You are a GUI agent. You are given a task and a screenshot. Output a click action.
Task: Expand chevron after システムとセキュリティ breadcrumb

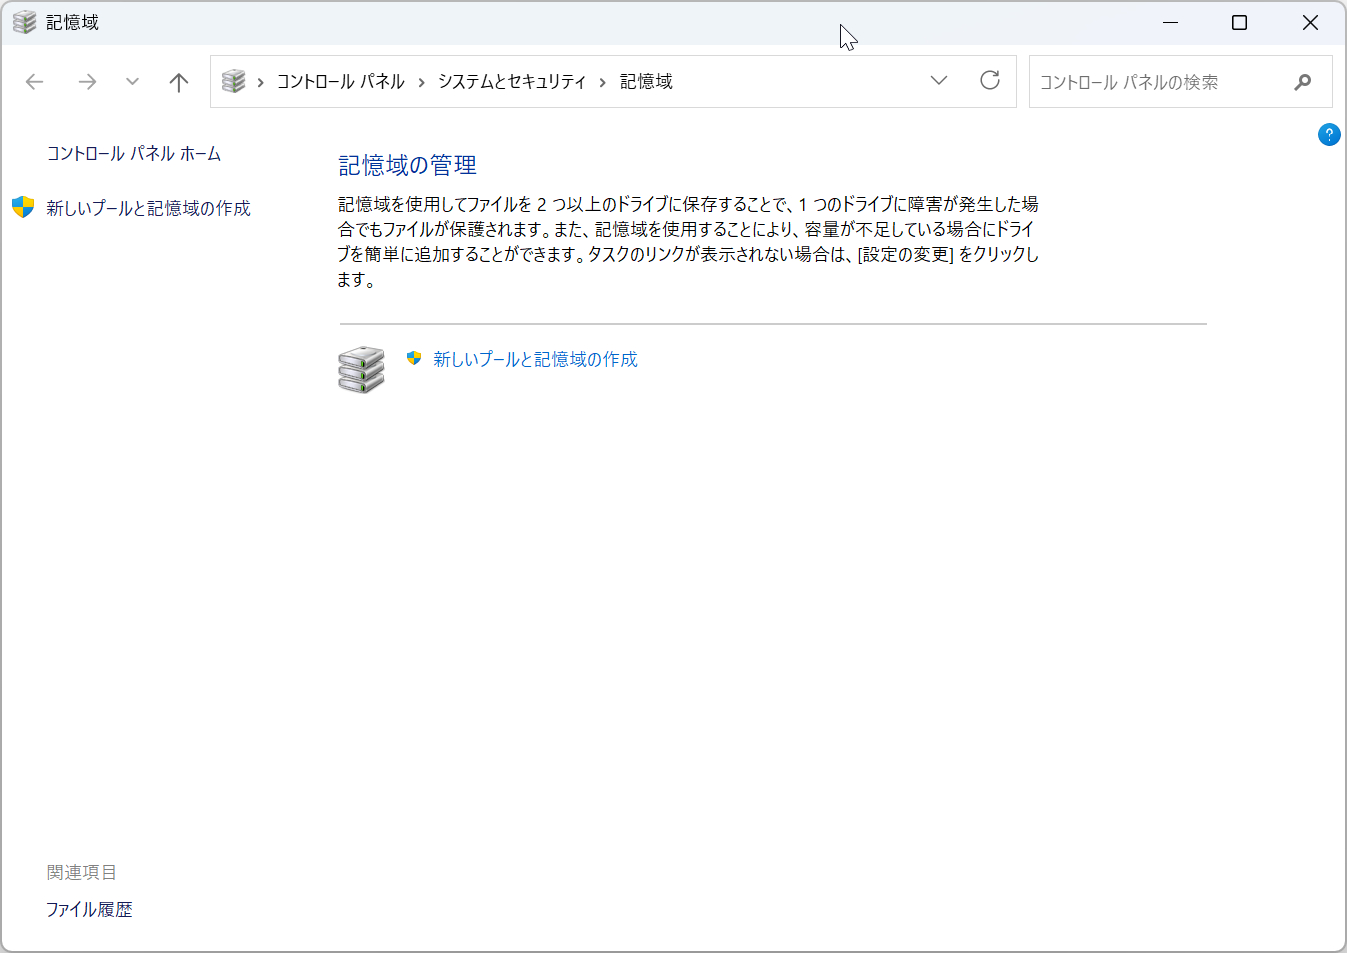tap(603, 82)
